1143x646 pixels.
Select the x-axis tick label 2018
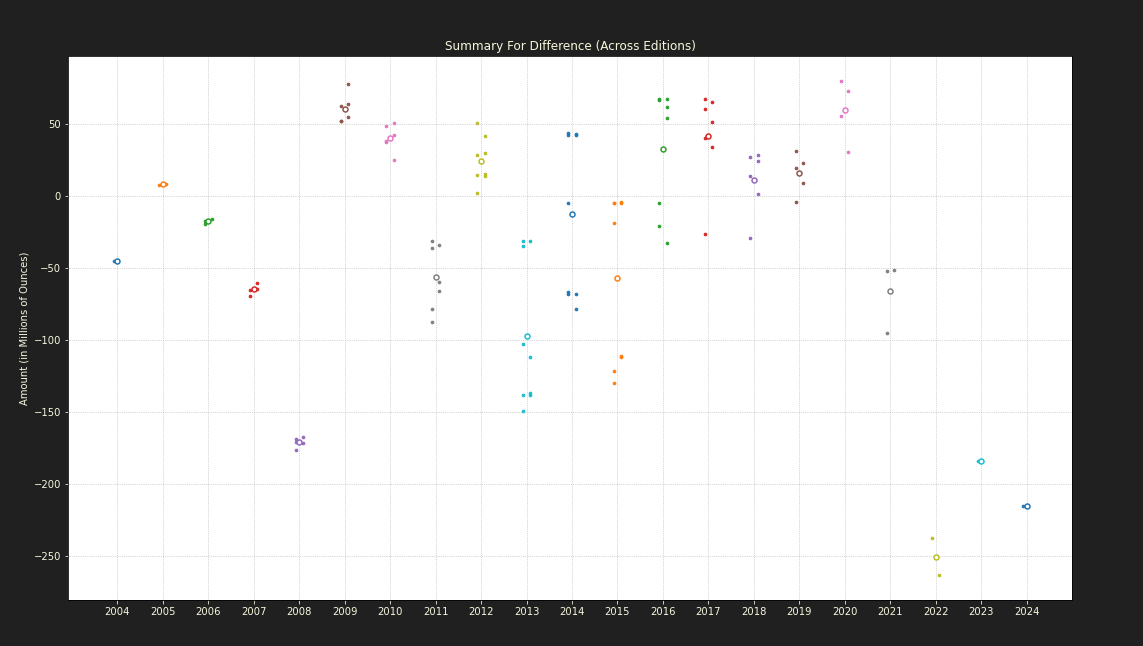pyautogui.click(x=754, y=611)
